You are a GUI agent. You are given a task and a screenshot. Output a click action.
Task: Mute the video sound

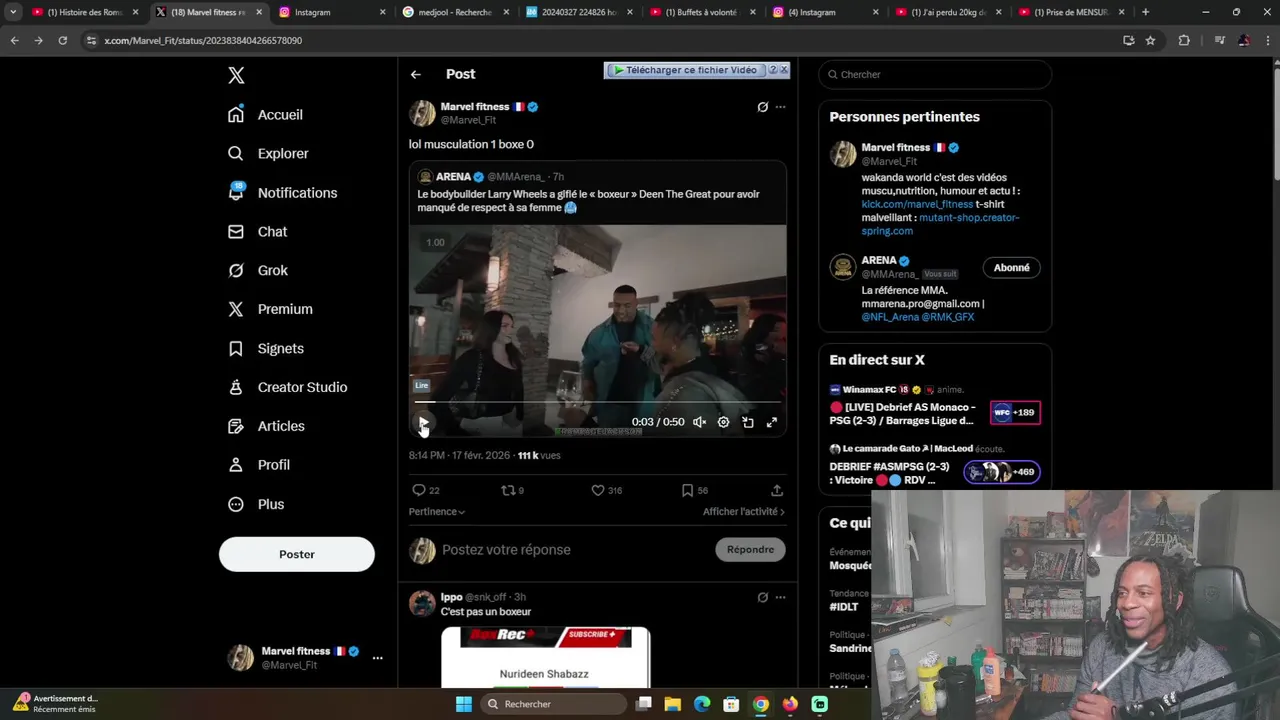700,422
